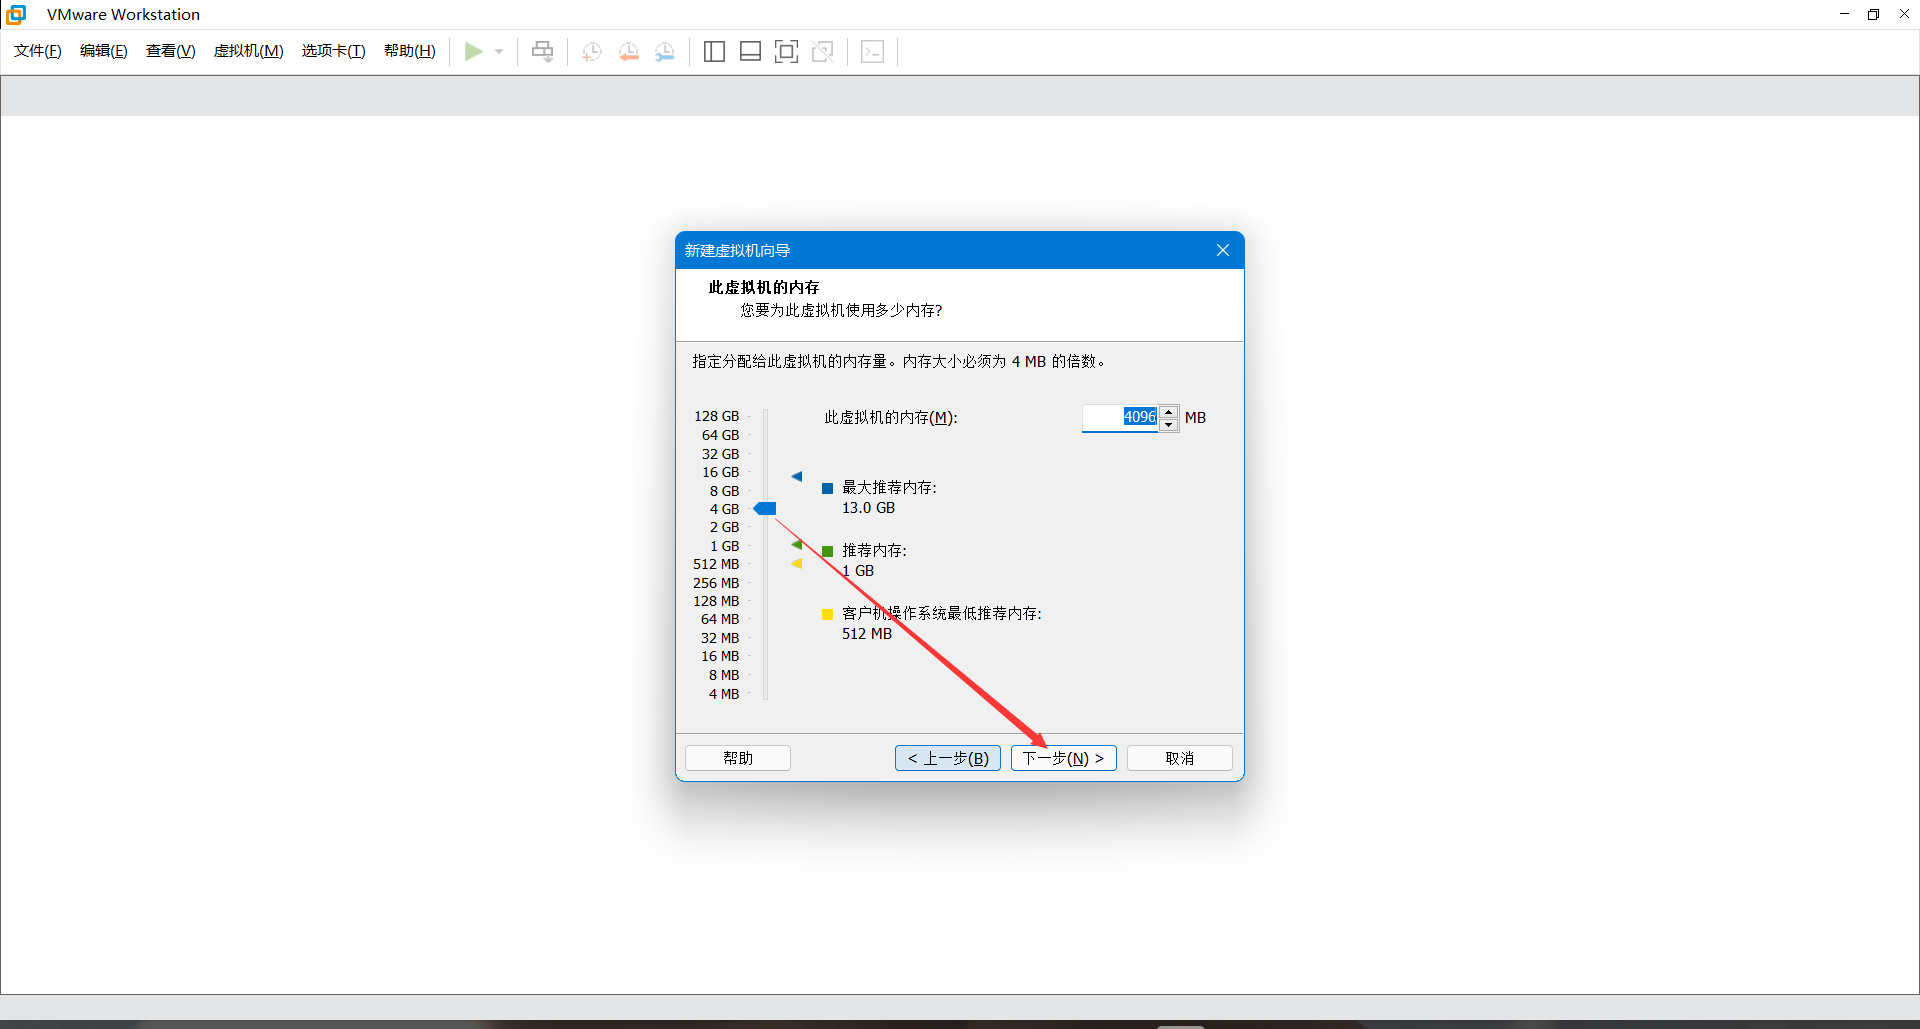
Task: Click the 64 GB scale label
Action: 720,435
